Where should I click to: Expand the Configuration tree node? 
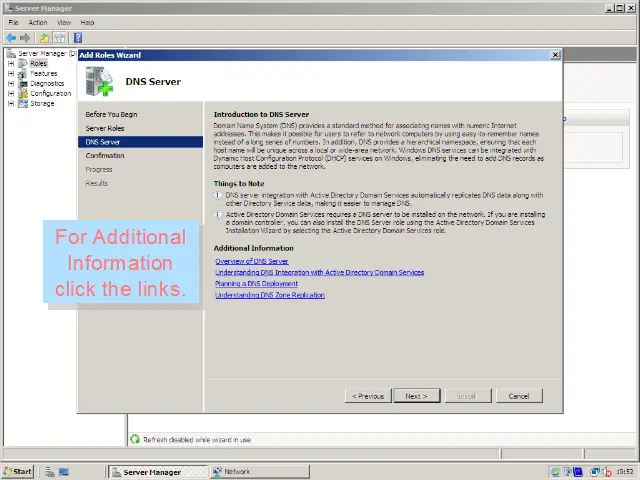coord(11,93)
